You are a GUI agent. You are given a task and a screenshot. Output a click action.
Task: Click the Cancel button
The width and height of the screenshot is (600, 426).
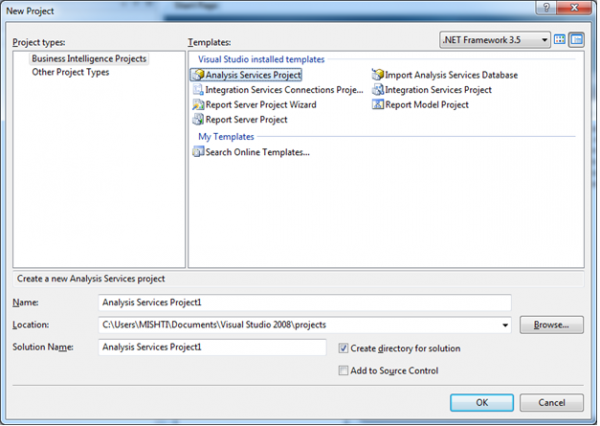pos(551,403)
